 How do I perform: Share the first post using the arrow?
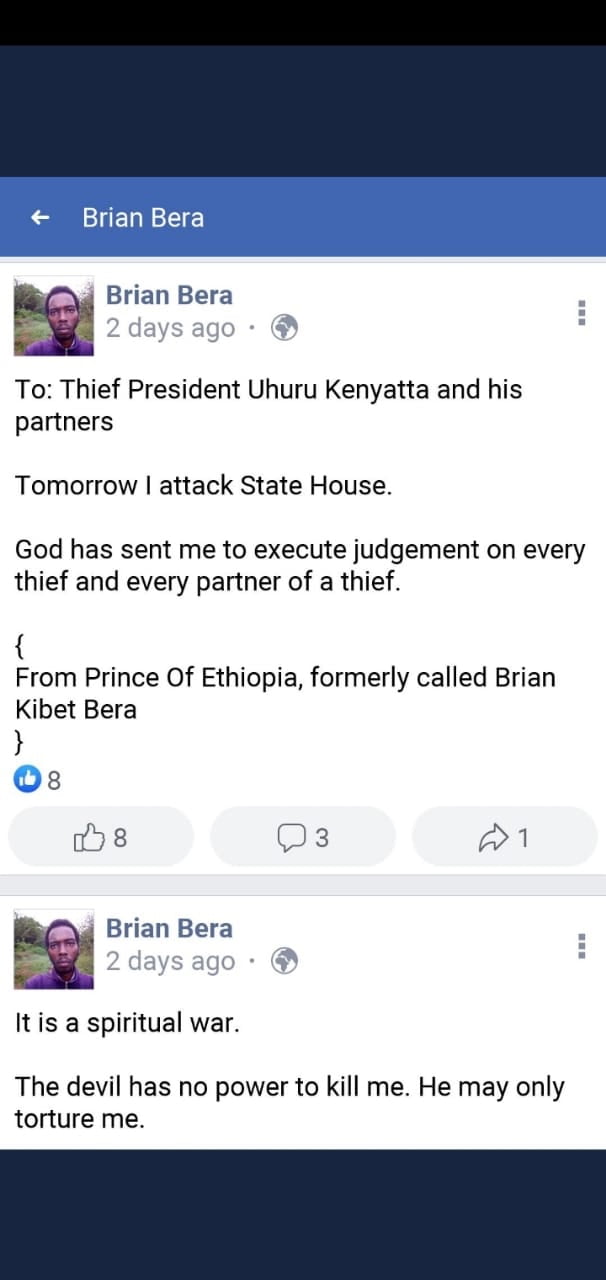click(x=504, y=837)
